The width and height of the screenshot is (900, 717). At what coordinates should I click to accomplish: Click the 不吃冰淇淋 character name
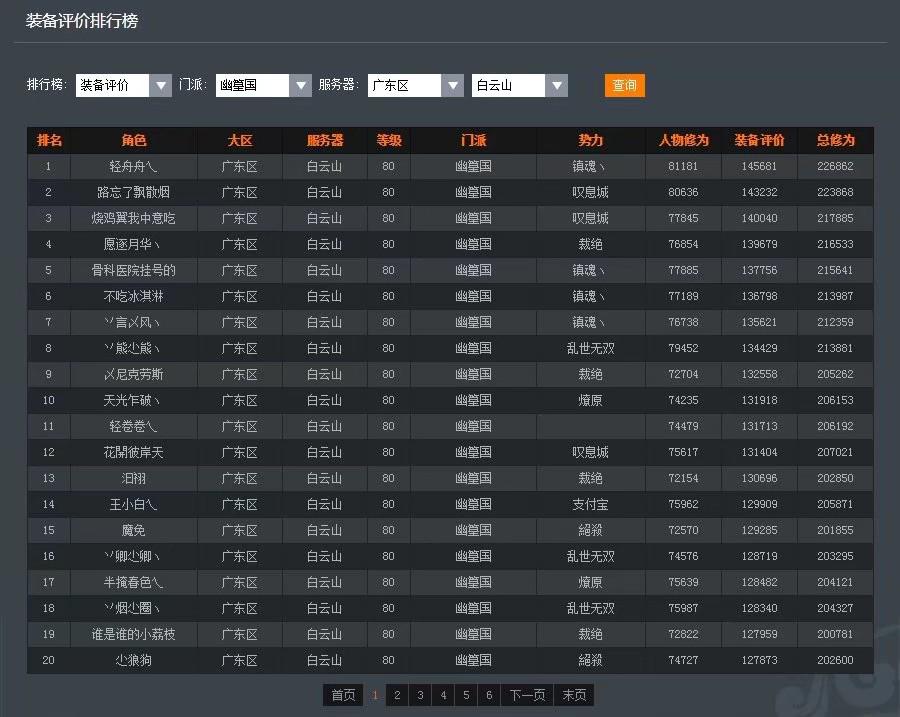(133, 296)
